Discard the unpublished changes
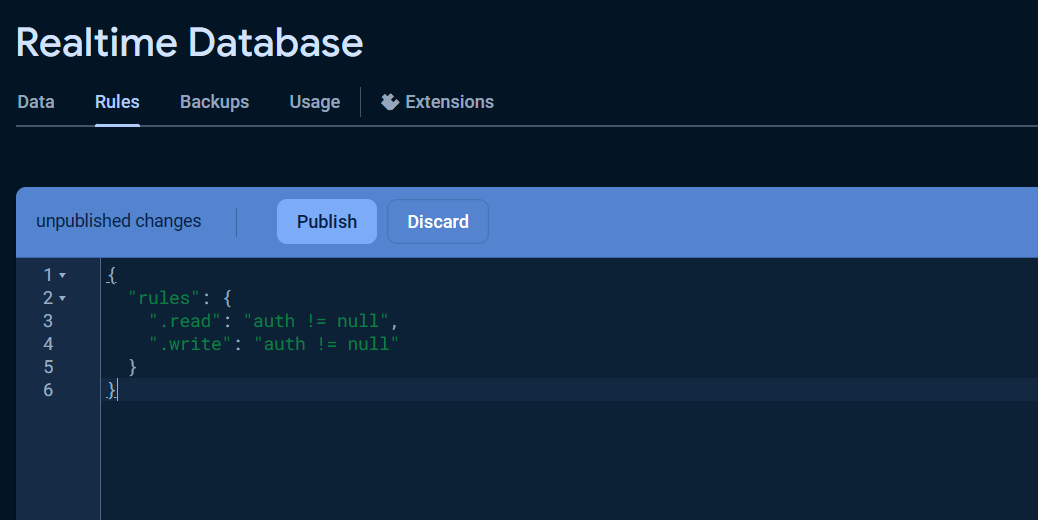The height and width of the screenshot is (520, 1038). tap(438, 222)
